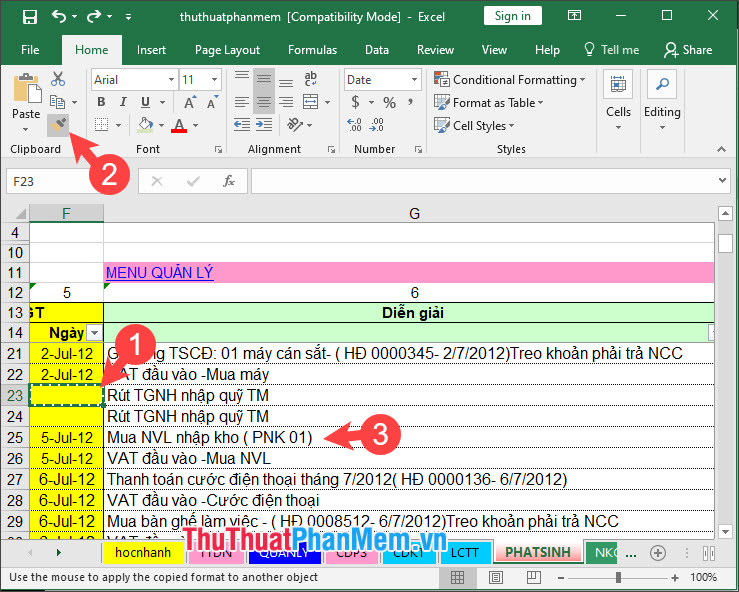
Task: Switch to the Insert ribbon tab
Action: click(x=151, y=50)
